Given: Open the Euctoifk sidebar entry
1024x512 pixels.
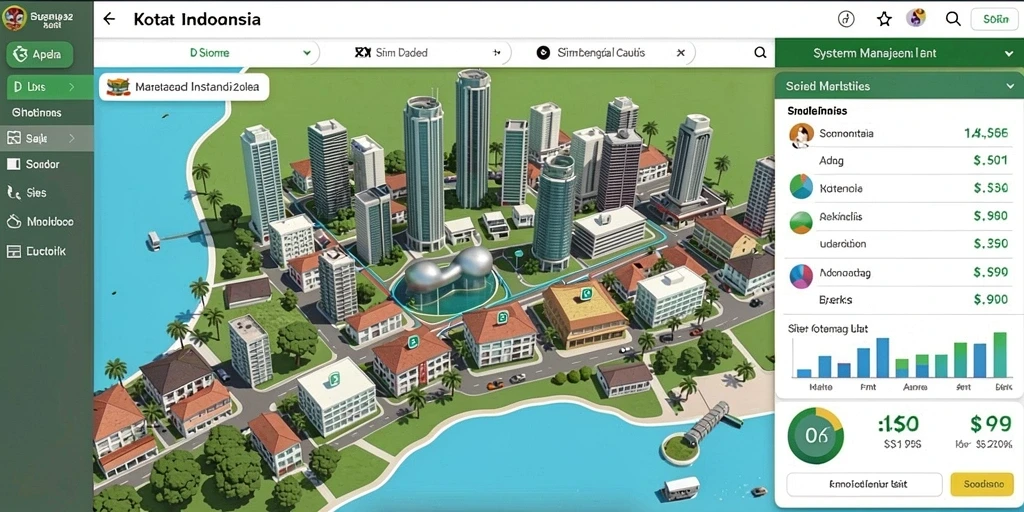Looking at the screenshot, I should pyautogui.click(x=46, y=251).
